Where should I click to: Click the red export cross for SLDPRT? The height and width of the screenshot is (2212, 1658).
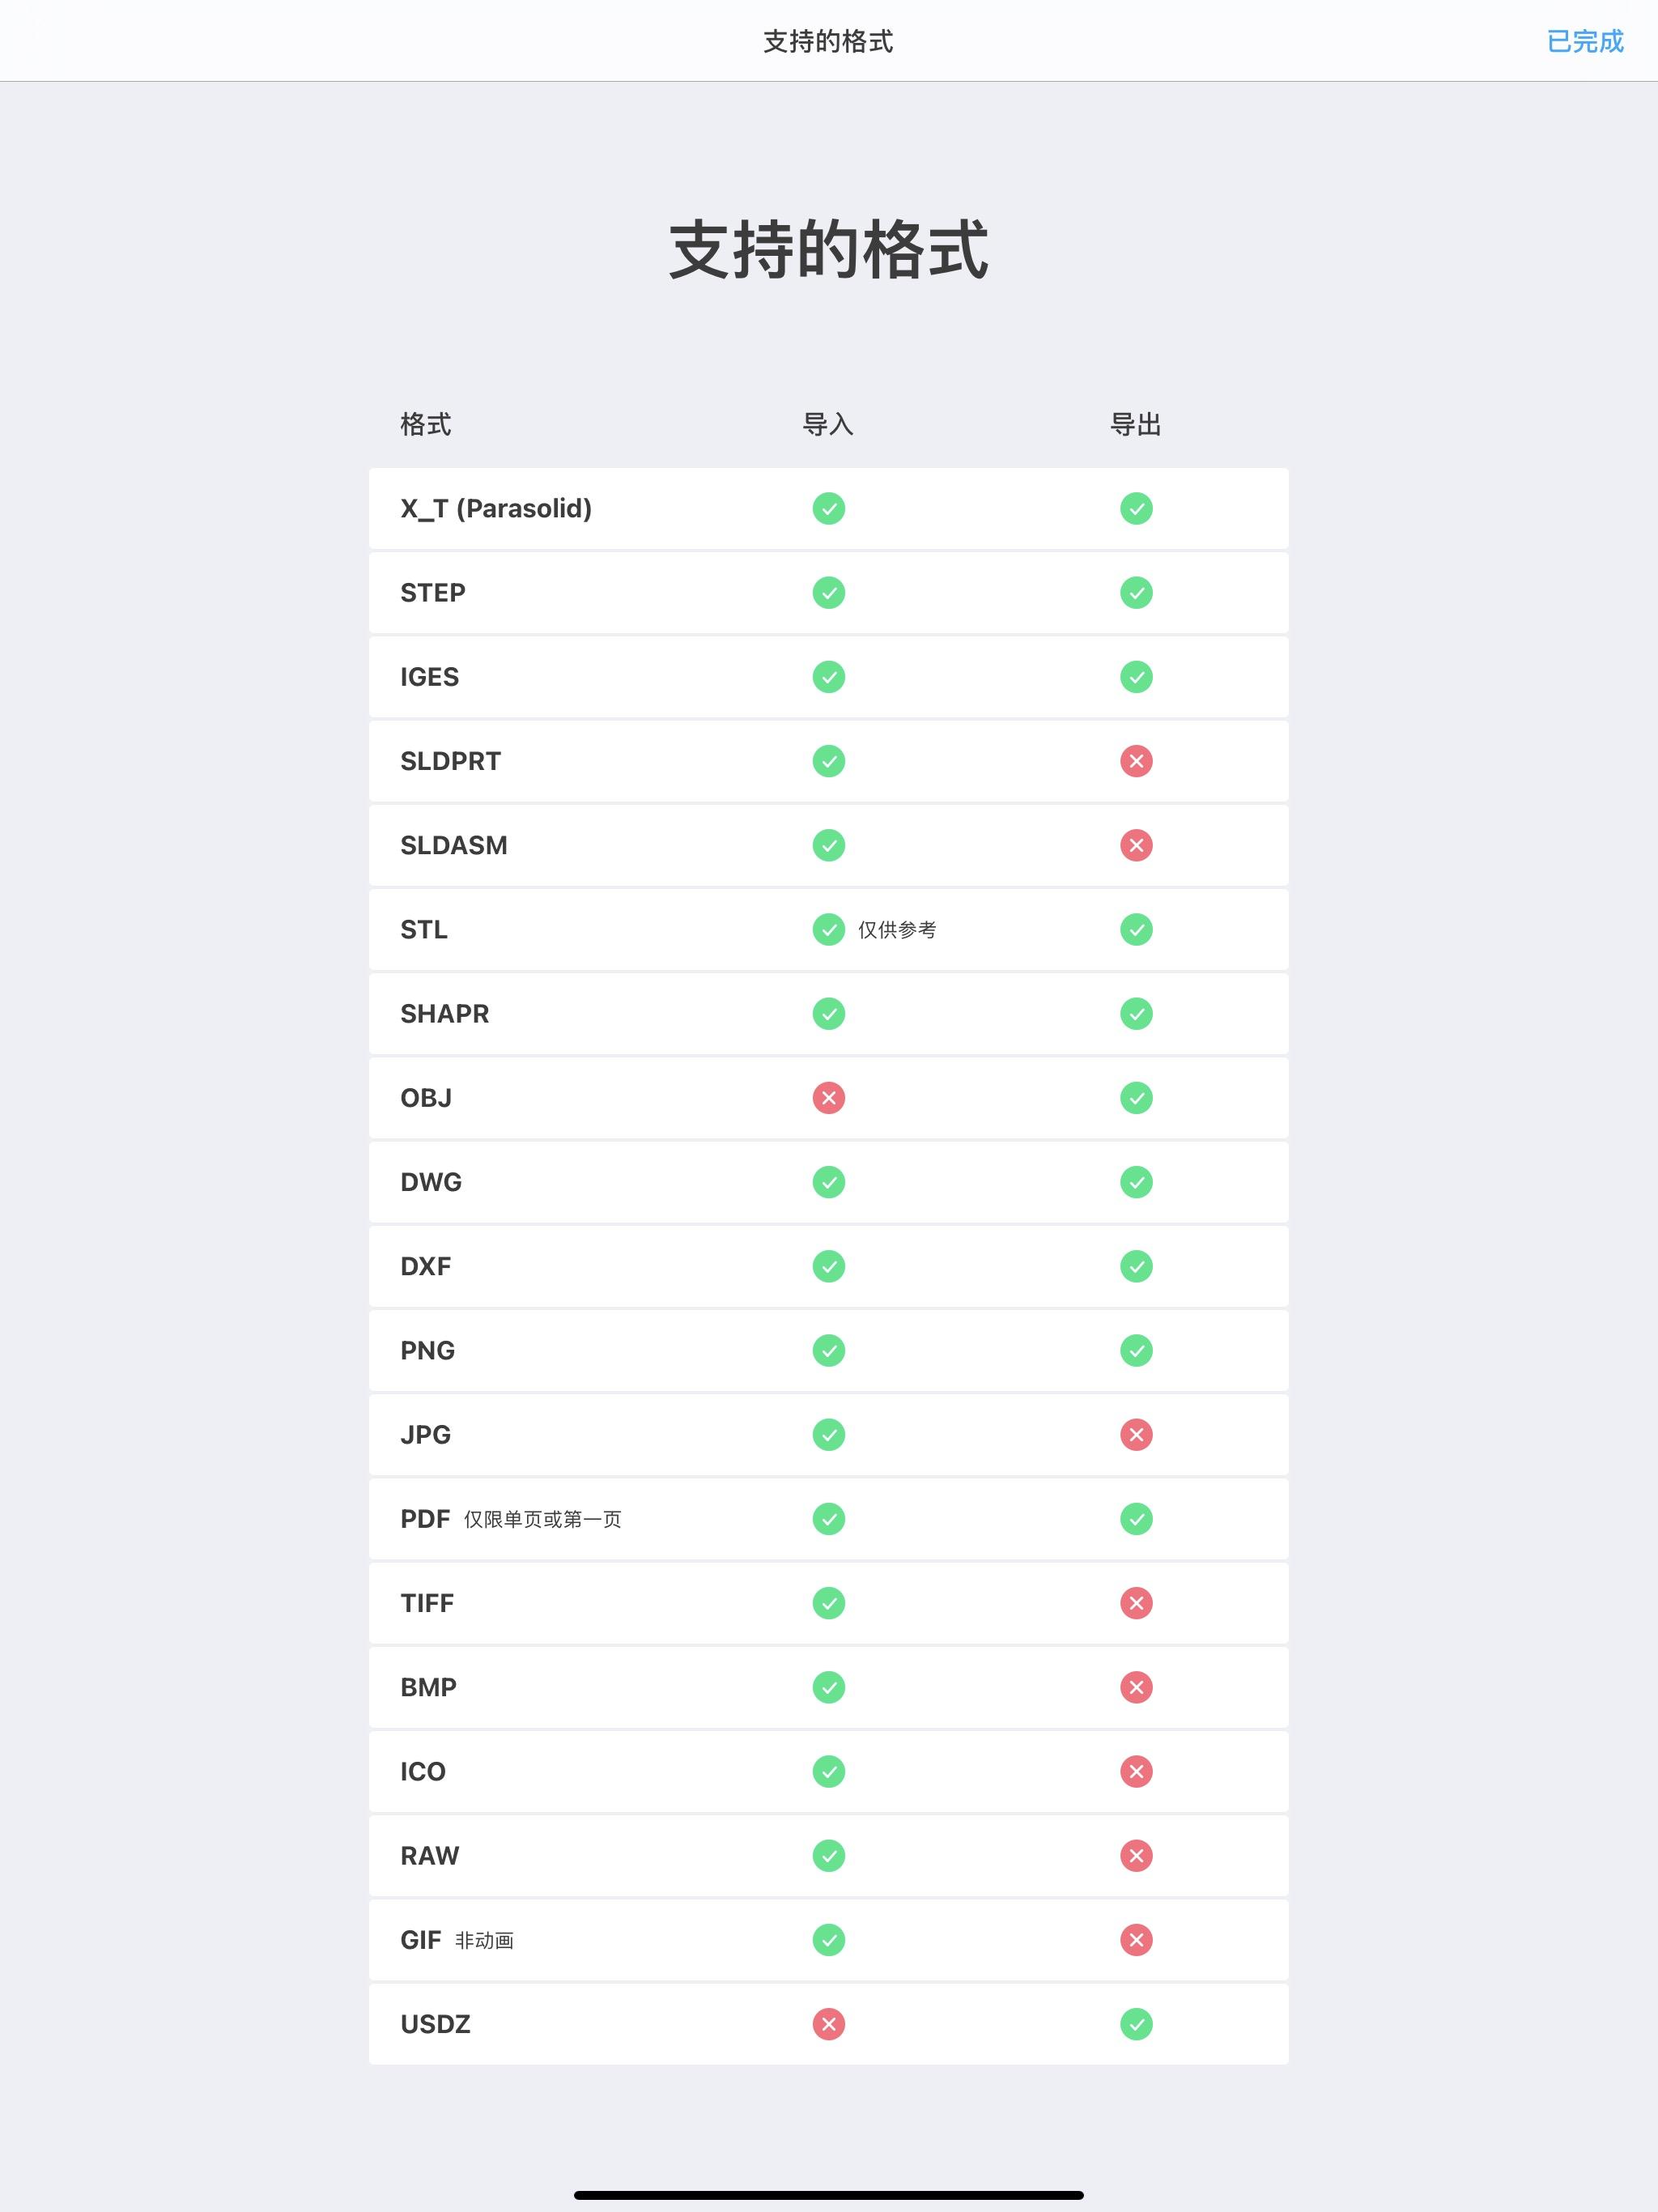[x=1136, y=761]
